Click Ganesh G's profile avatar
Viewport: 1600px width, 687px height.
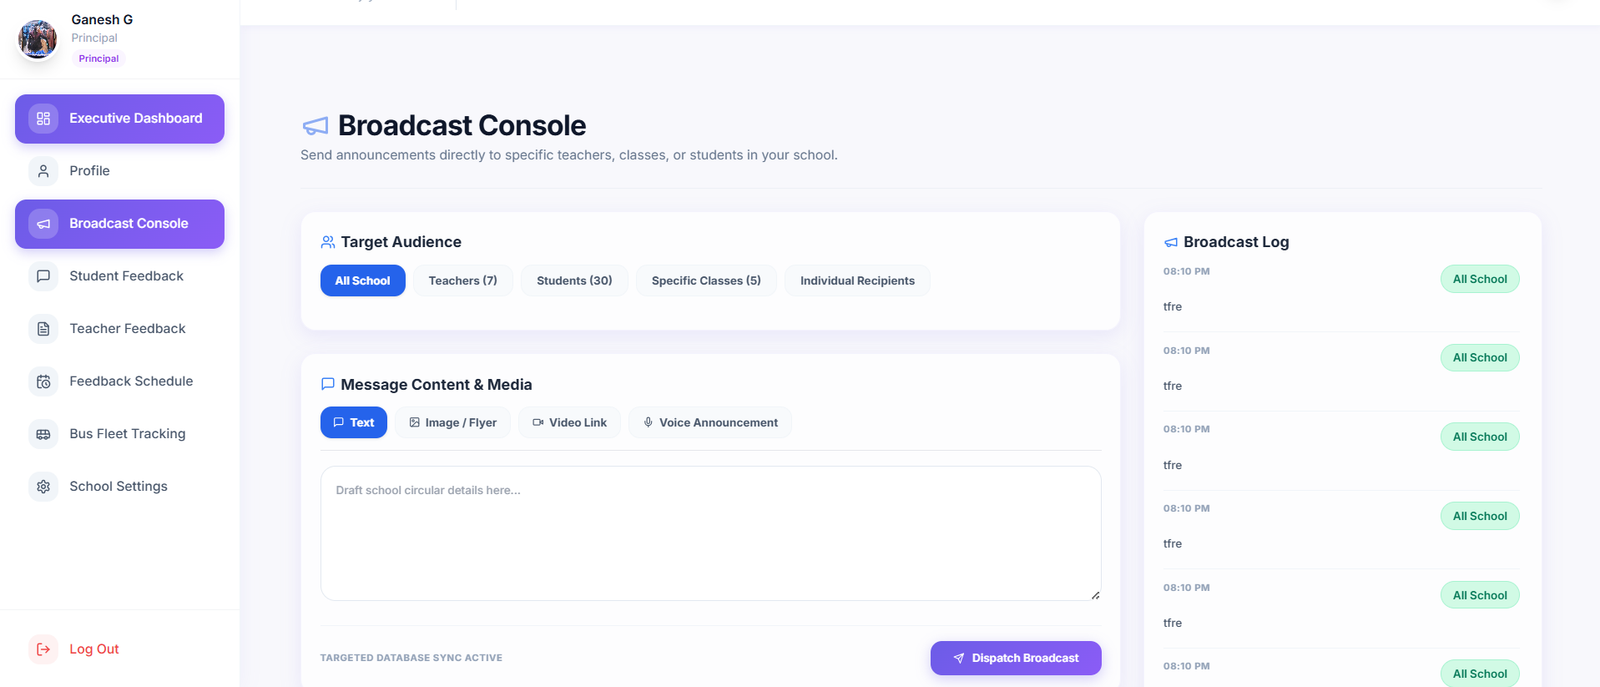pyautogui.click(x=38, y=39)
